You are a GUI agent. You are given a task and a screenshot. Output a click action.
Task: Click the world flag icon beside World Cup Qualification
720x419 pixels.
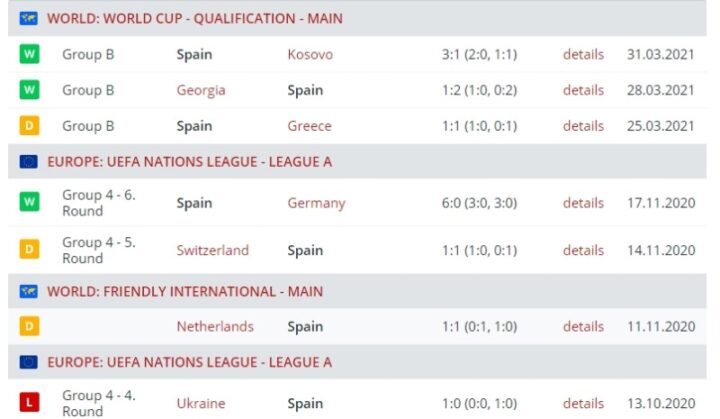pyautogui.click(x=29, y=18)
